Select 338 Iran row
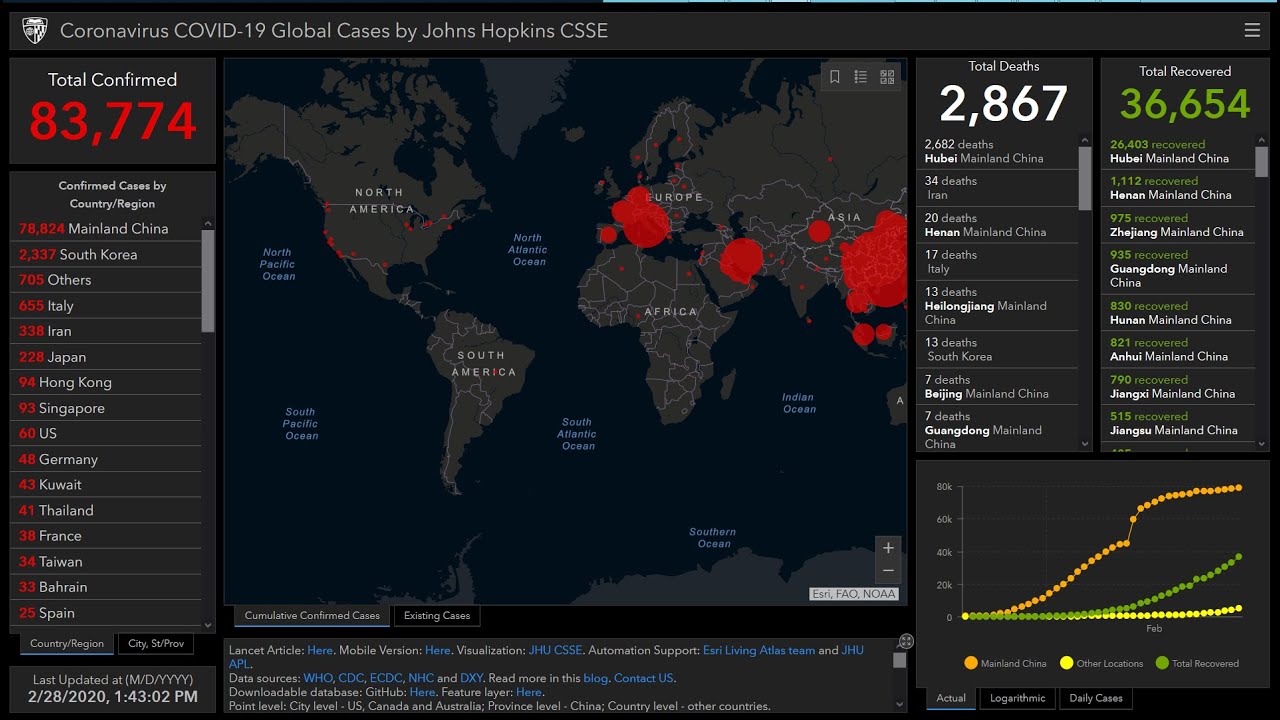 click(106, 331)
